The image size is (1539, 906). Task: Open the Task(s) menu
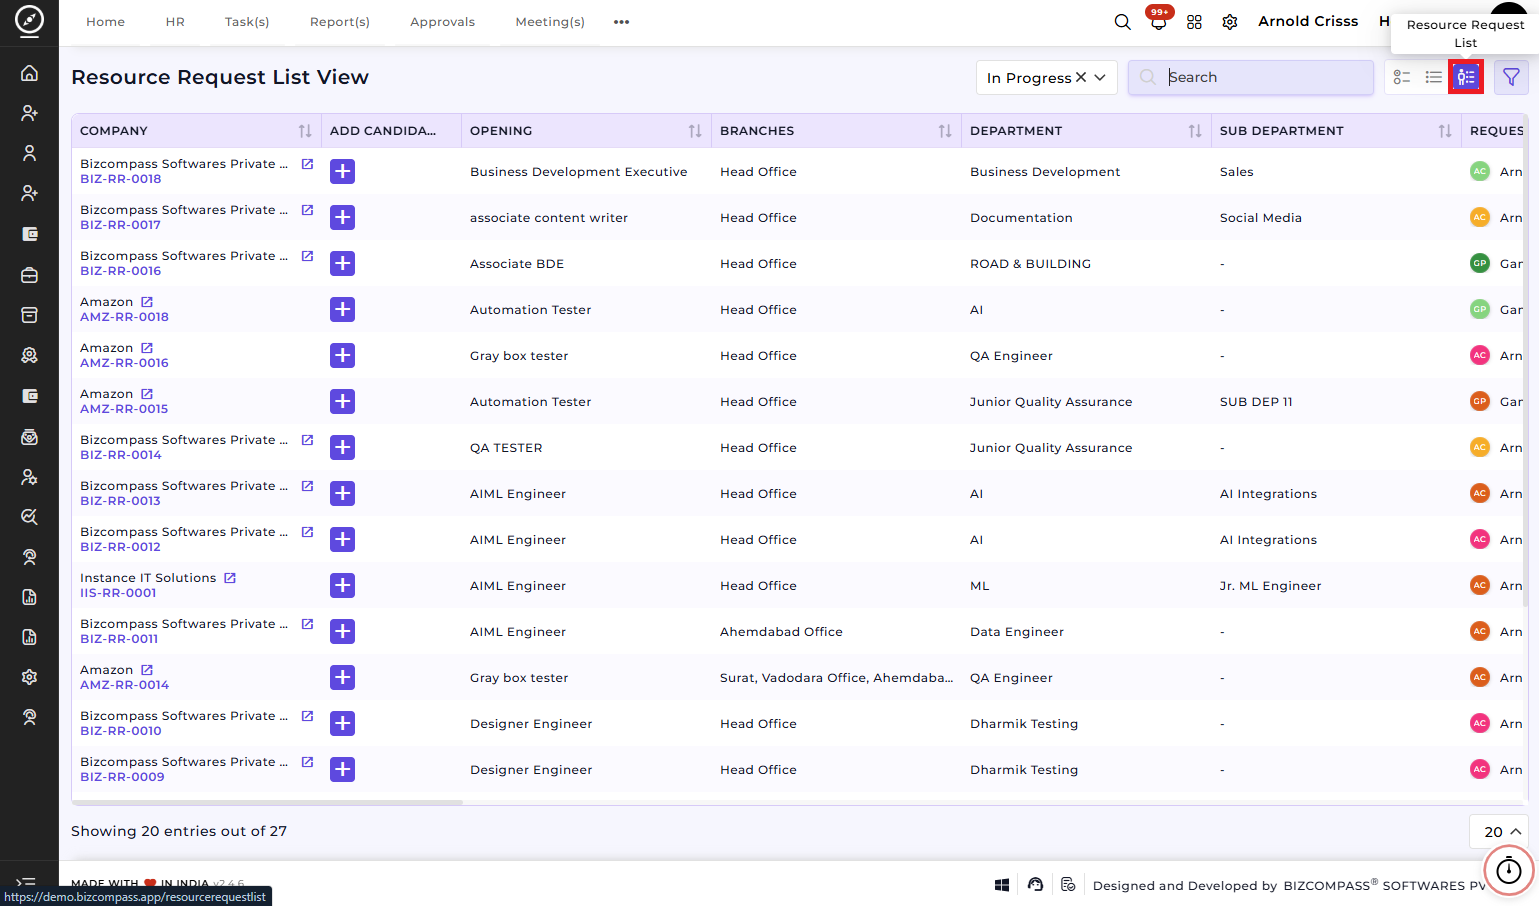click(x=247, y=22)
